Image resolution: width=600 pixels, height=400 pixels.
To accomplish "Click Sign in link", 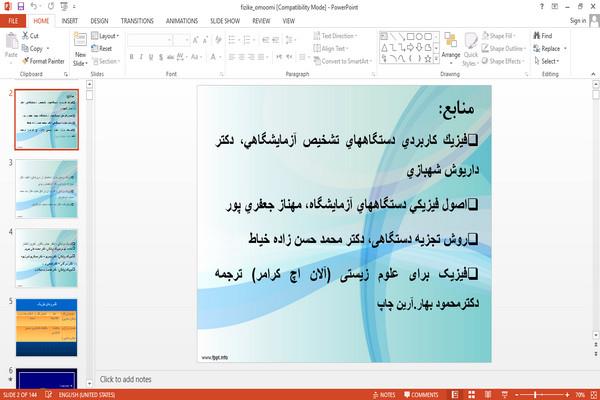I will pyautogui.click(x=578, y=21).
